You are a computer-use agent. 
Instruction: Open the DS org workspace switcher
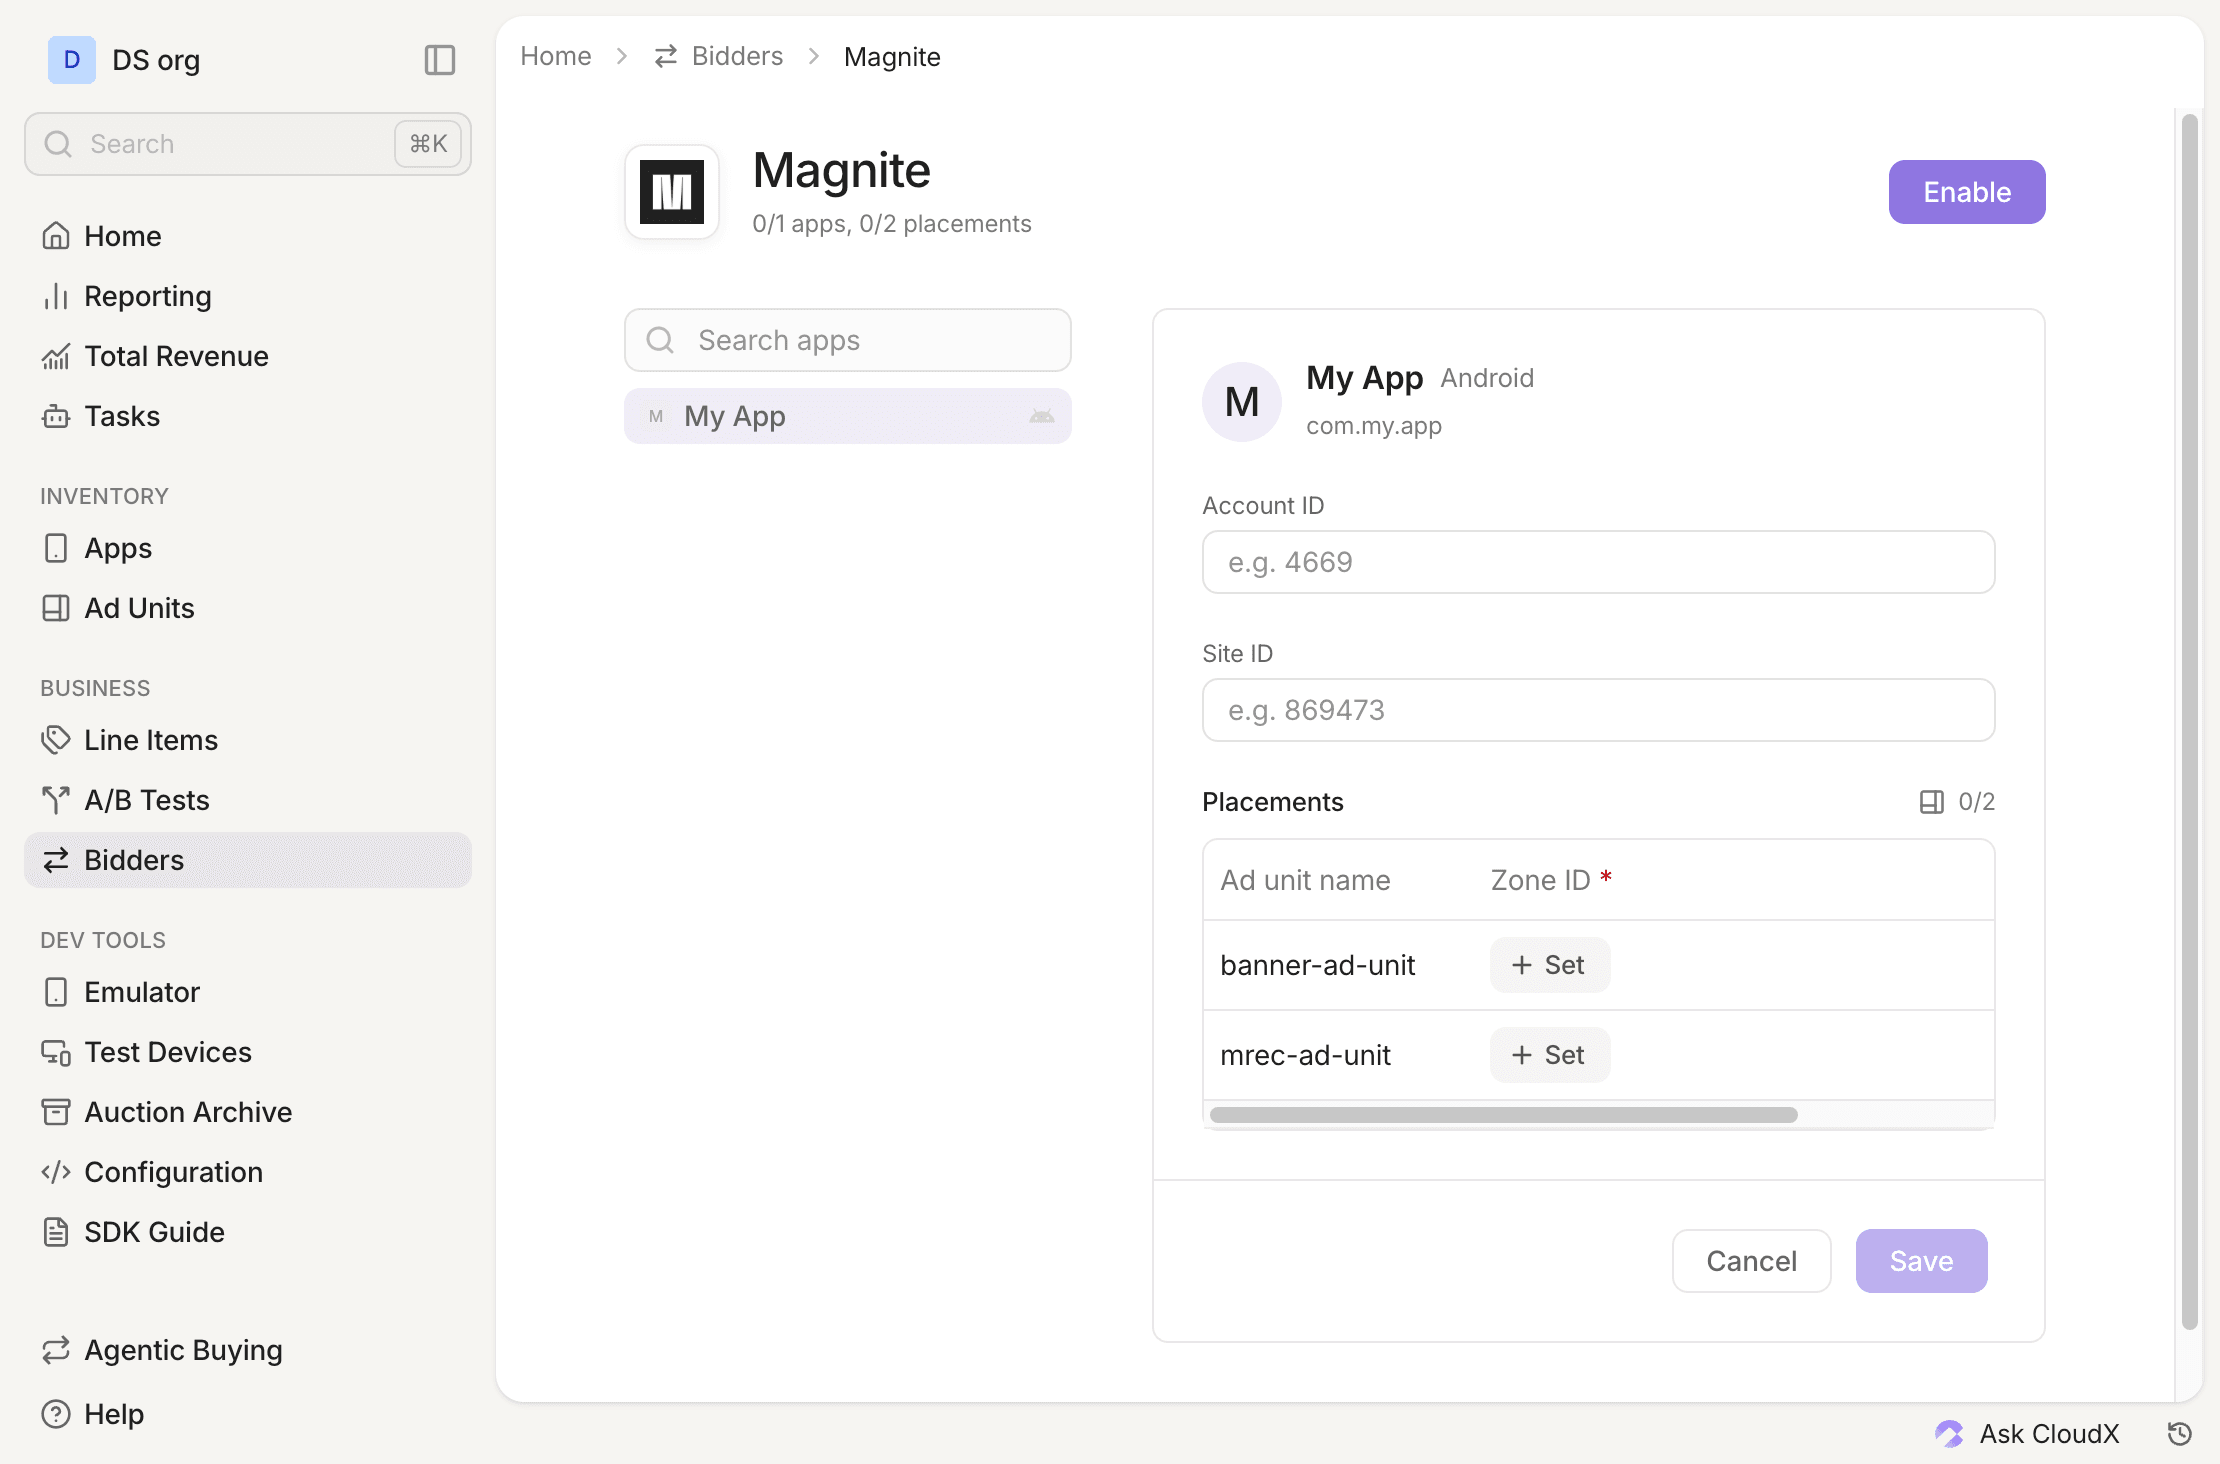point(125,60)
